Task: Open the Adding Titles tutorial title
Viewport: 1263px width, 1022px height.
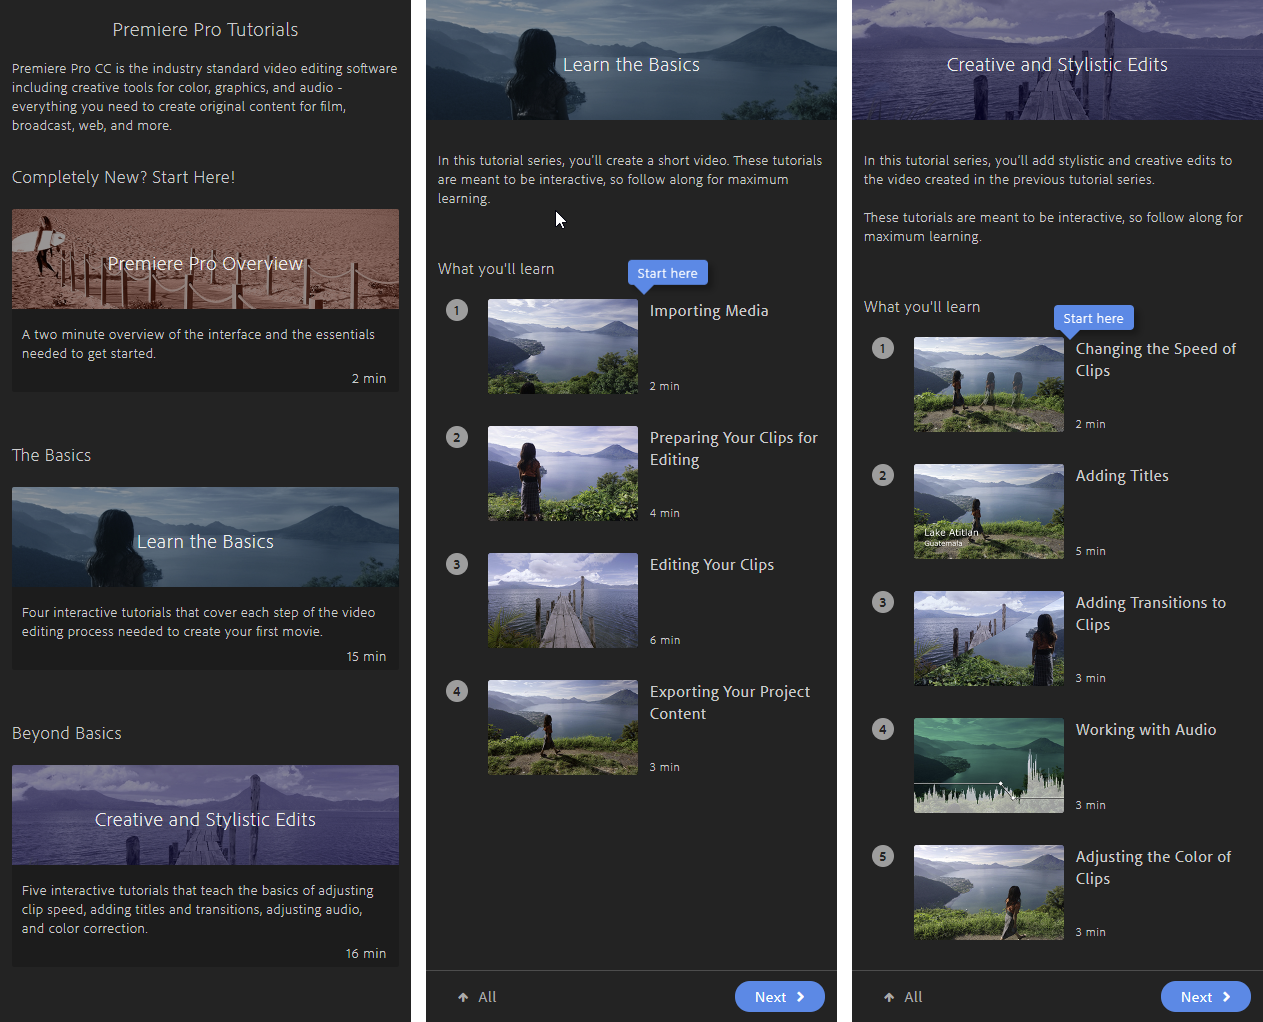Action: [x=1122, y=476]
